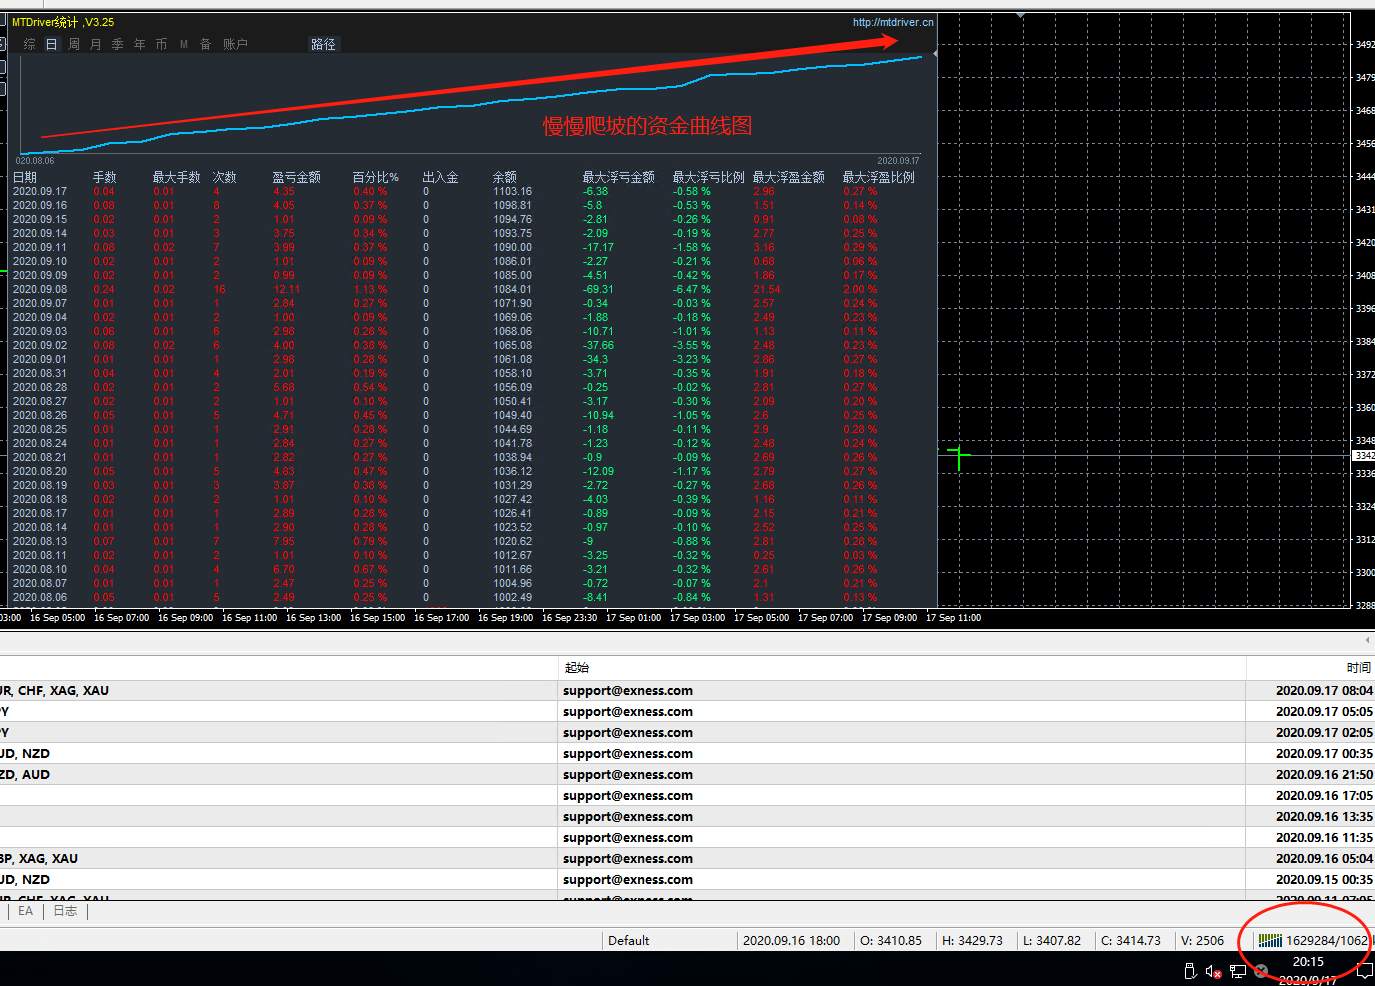This screenshot has width=1375, height=986.
Task: Click the 最大浮盈比例 column header
Action: [x=878, y=177]
